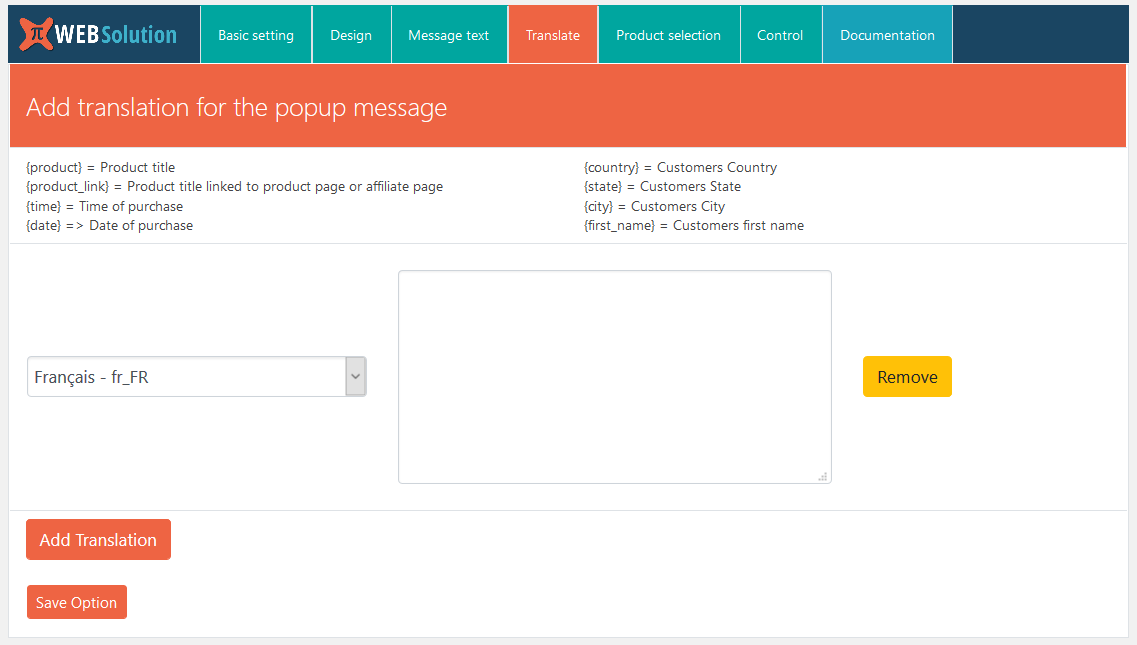Switch to the Control tab
This screenshot has height=645, width=1137.
[780, 34]
